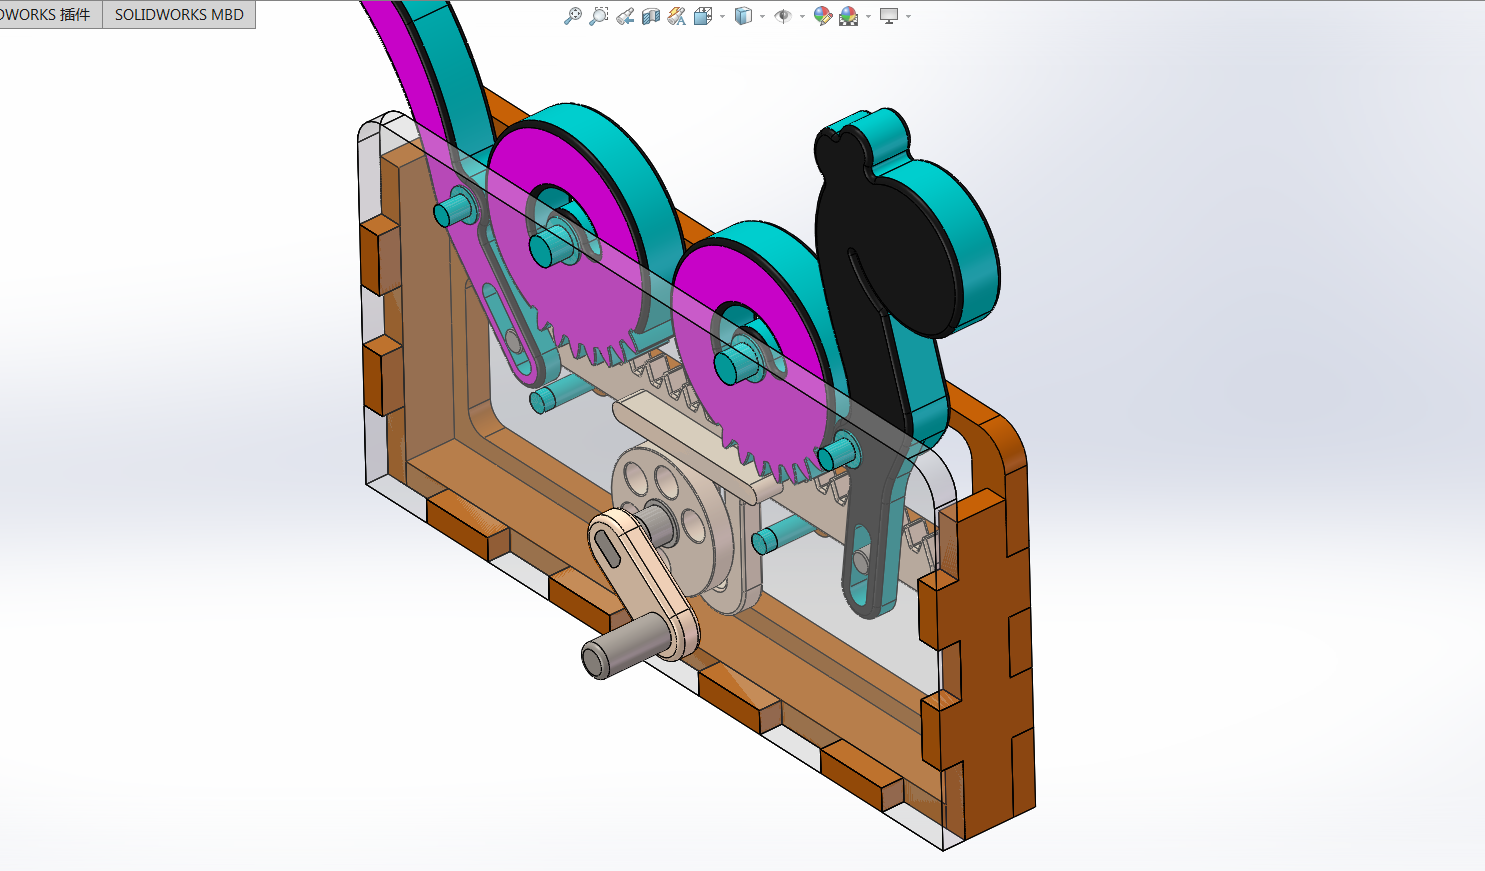The height and width of the screenshot is (871, 1485).
Task: Expand the View Orientation dropdown arrow
Action: (722, 16)
